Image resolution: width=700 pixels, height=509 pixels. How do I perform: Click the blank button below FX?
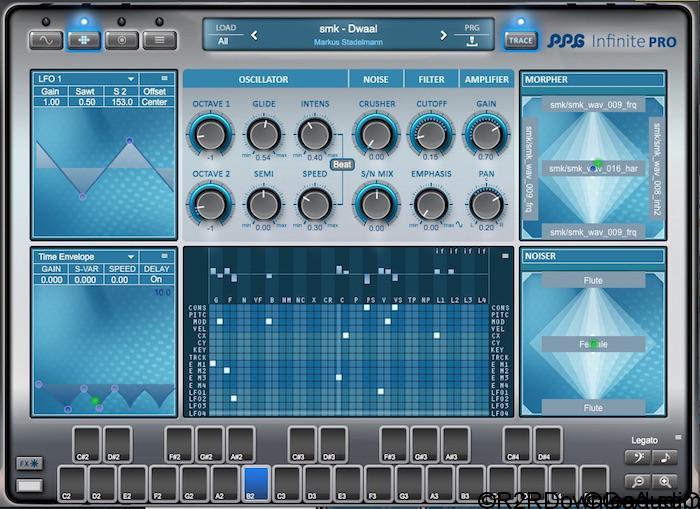(29, 485)
